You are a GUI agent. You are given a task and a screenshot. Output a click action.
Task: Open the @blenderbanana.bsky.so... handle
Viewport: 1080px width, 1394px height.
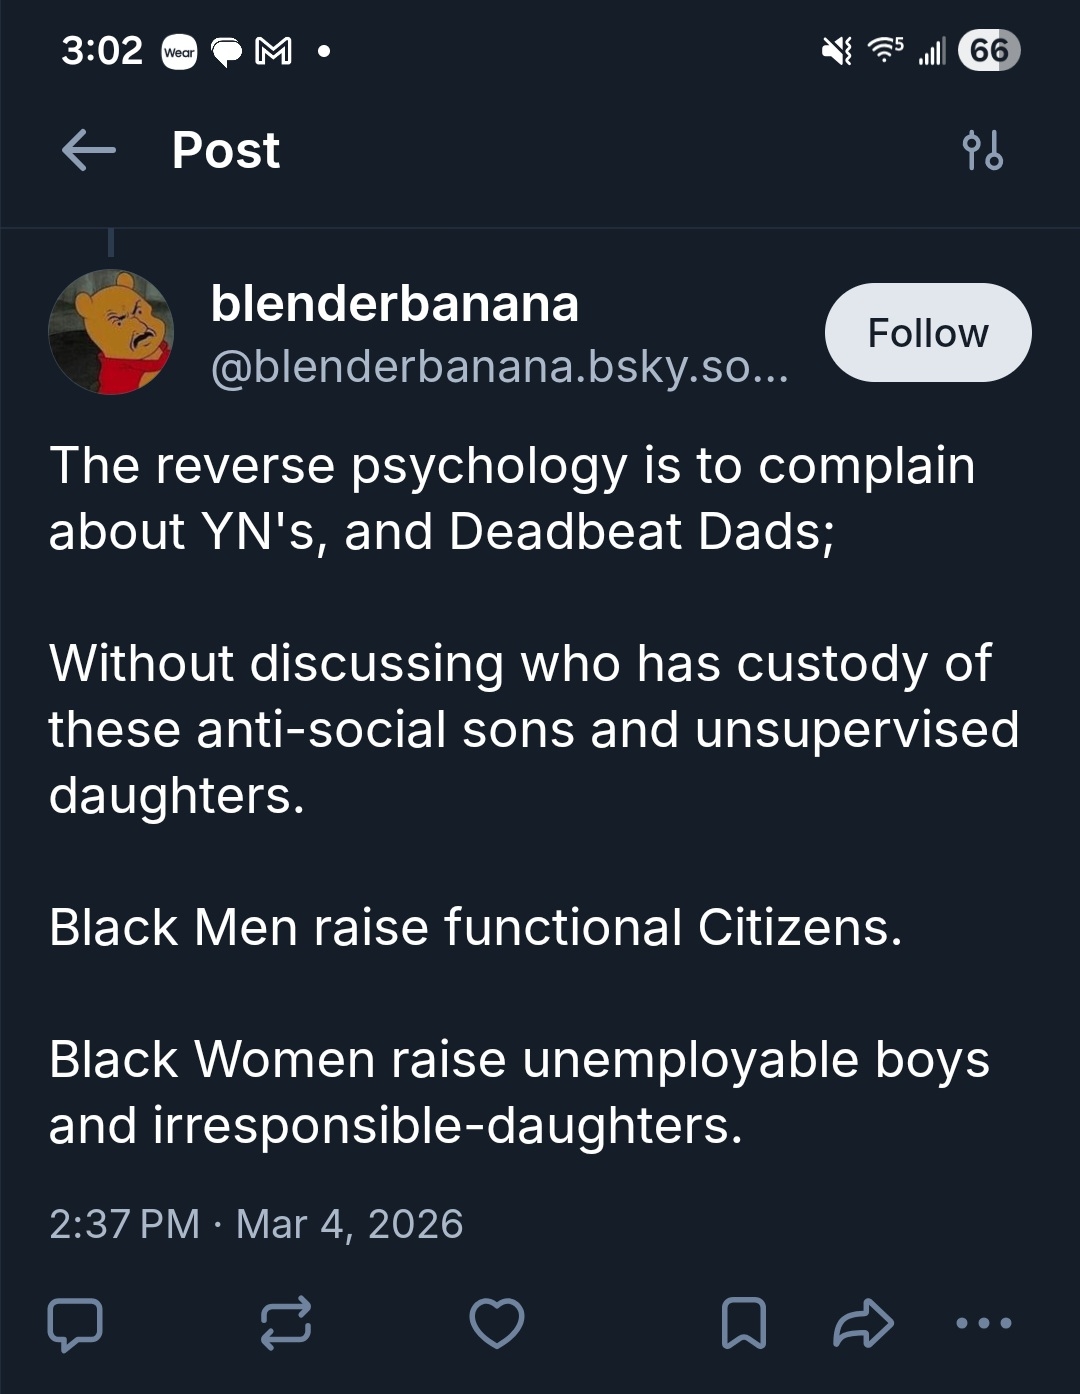pos(500,367)
